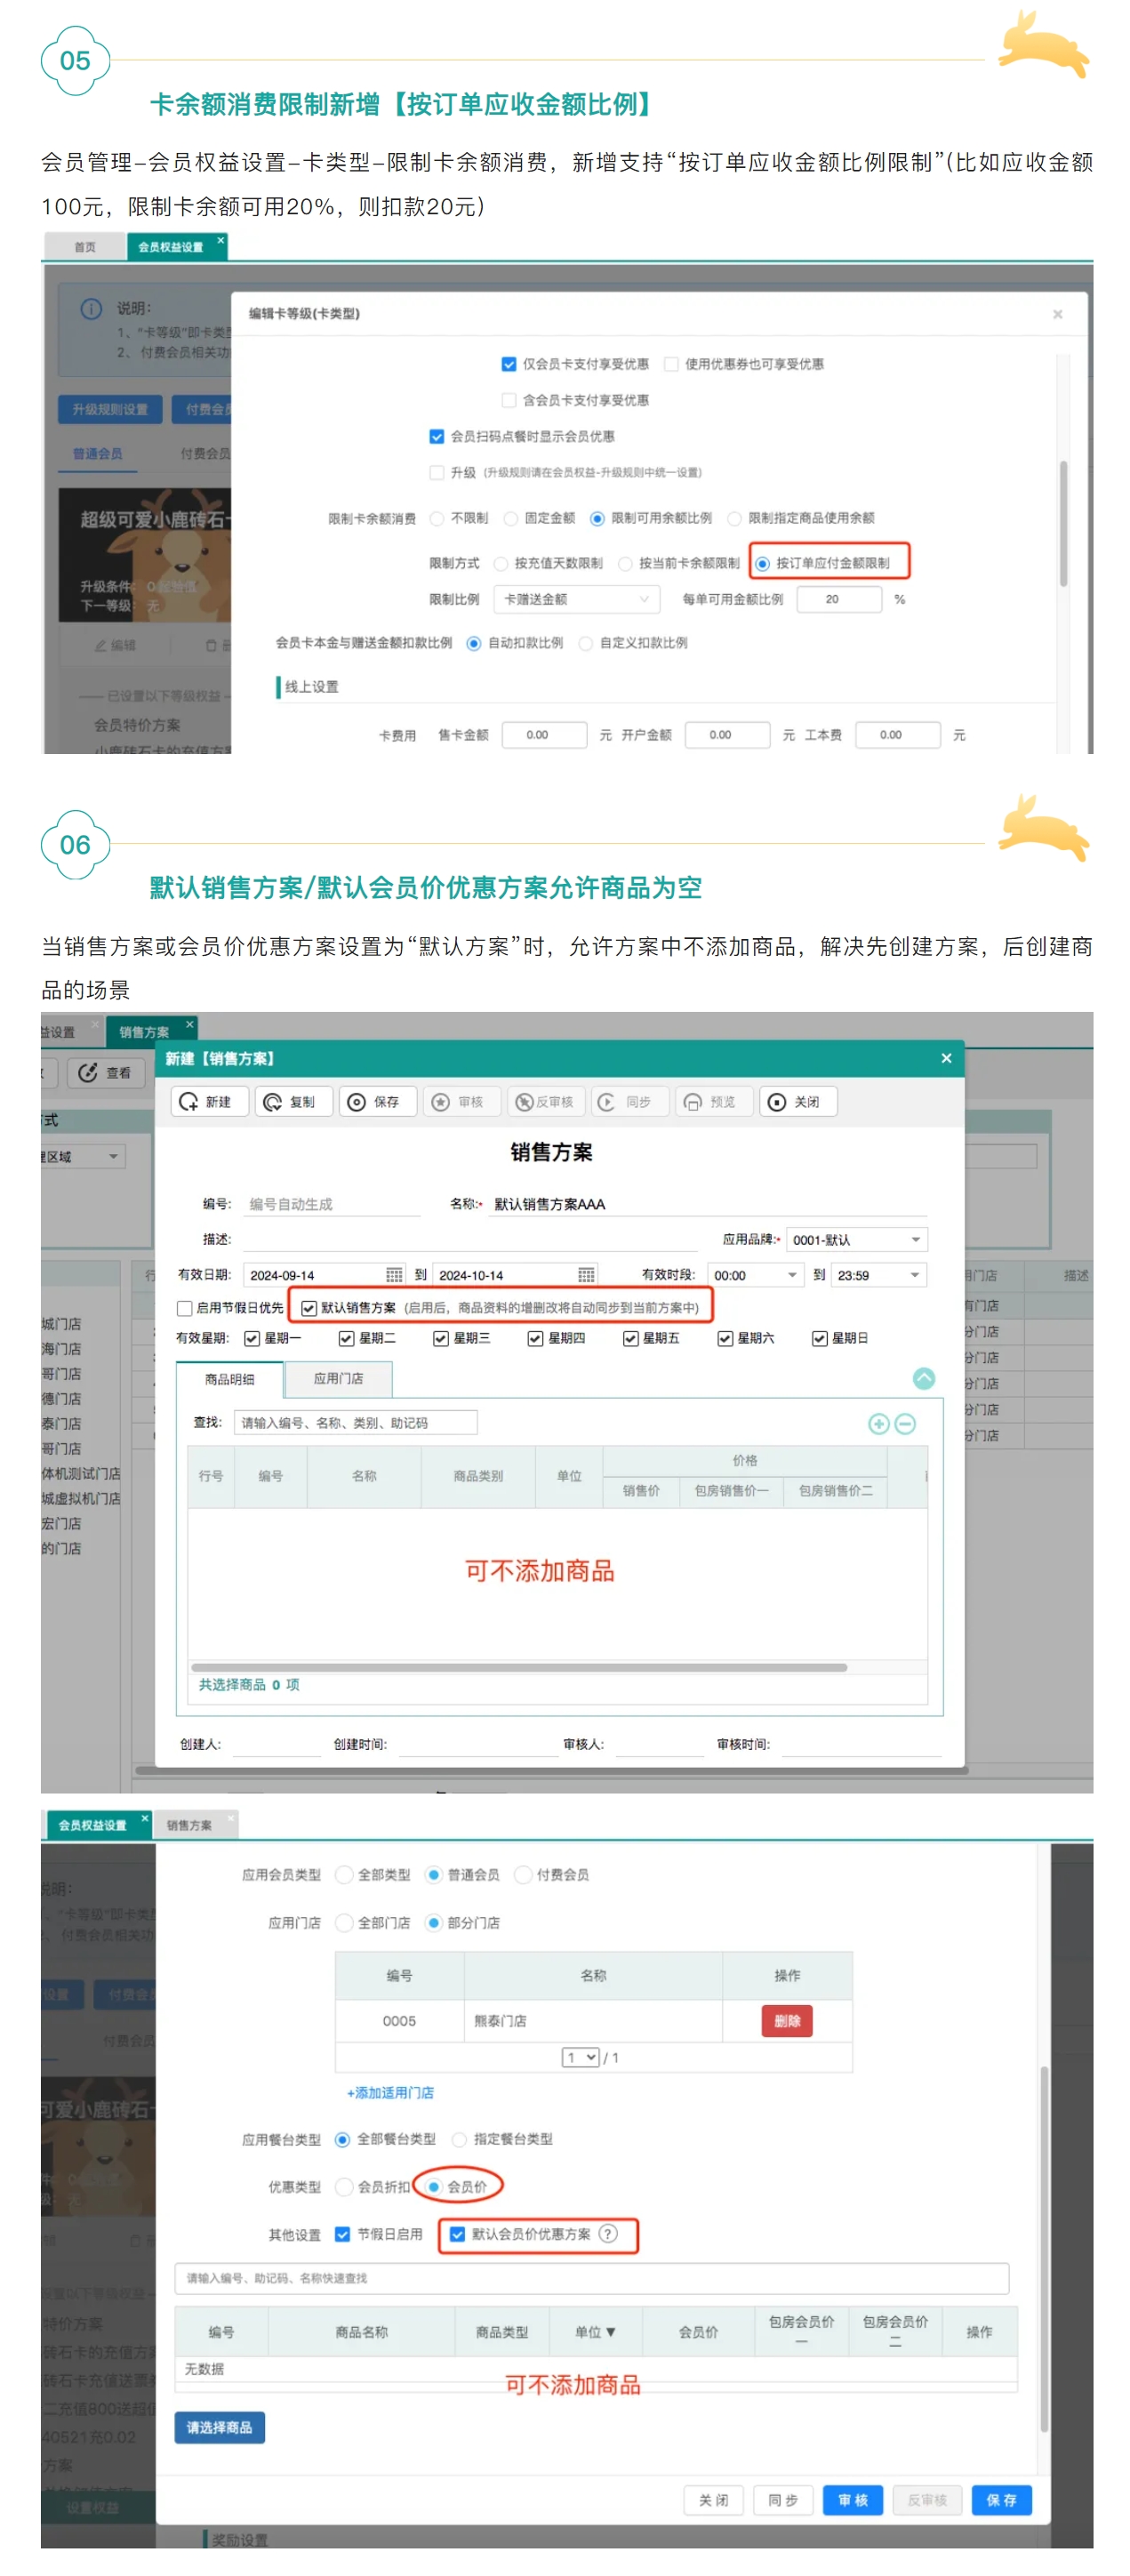Click the 同步 button in the bottom dialog footer
1130x2576 pixels.
[783, 2499]
